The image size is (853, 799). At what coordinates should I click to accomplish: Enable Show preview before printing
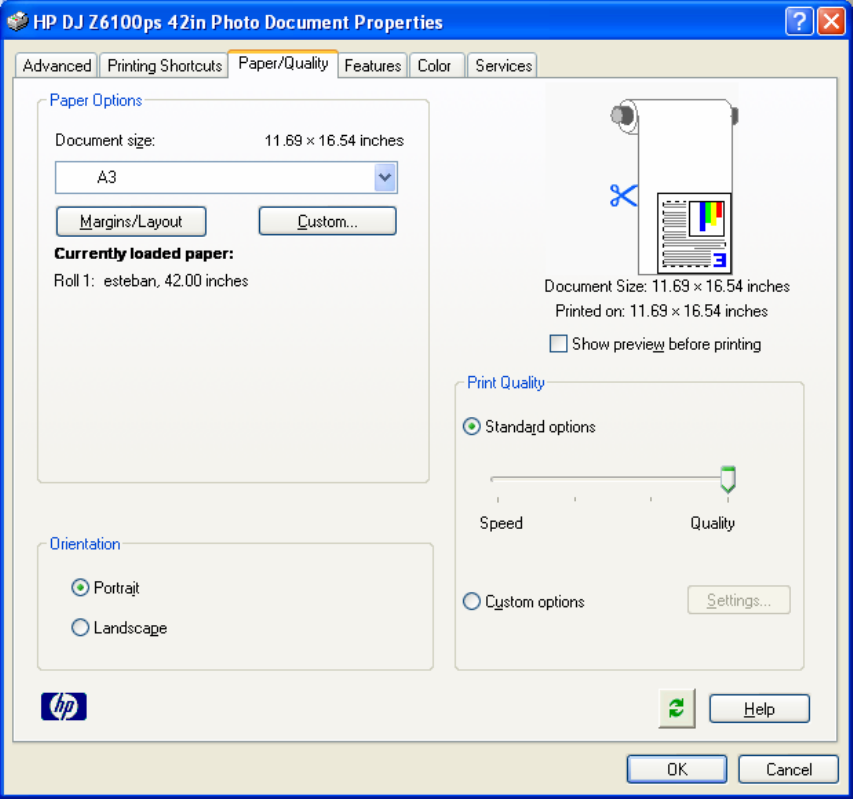tap(558, 344)
